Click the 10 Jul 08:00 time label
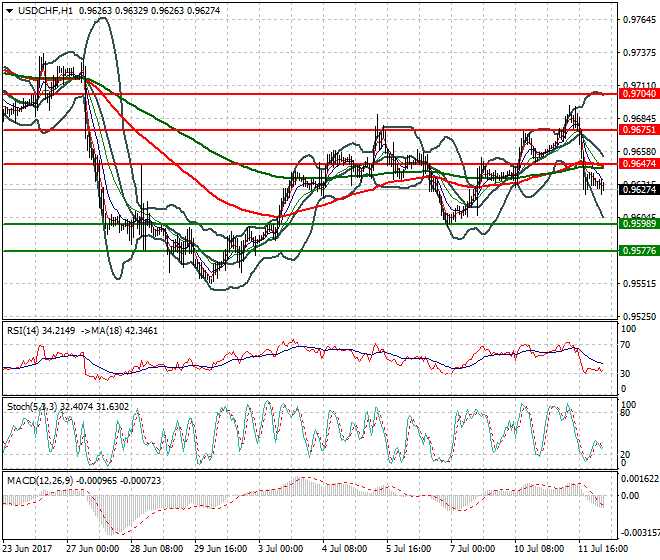This screenshot has width=660, height=560. pyautogui.click(x=540, y=549)
